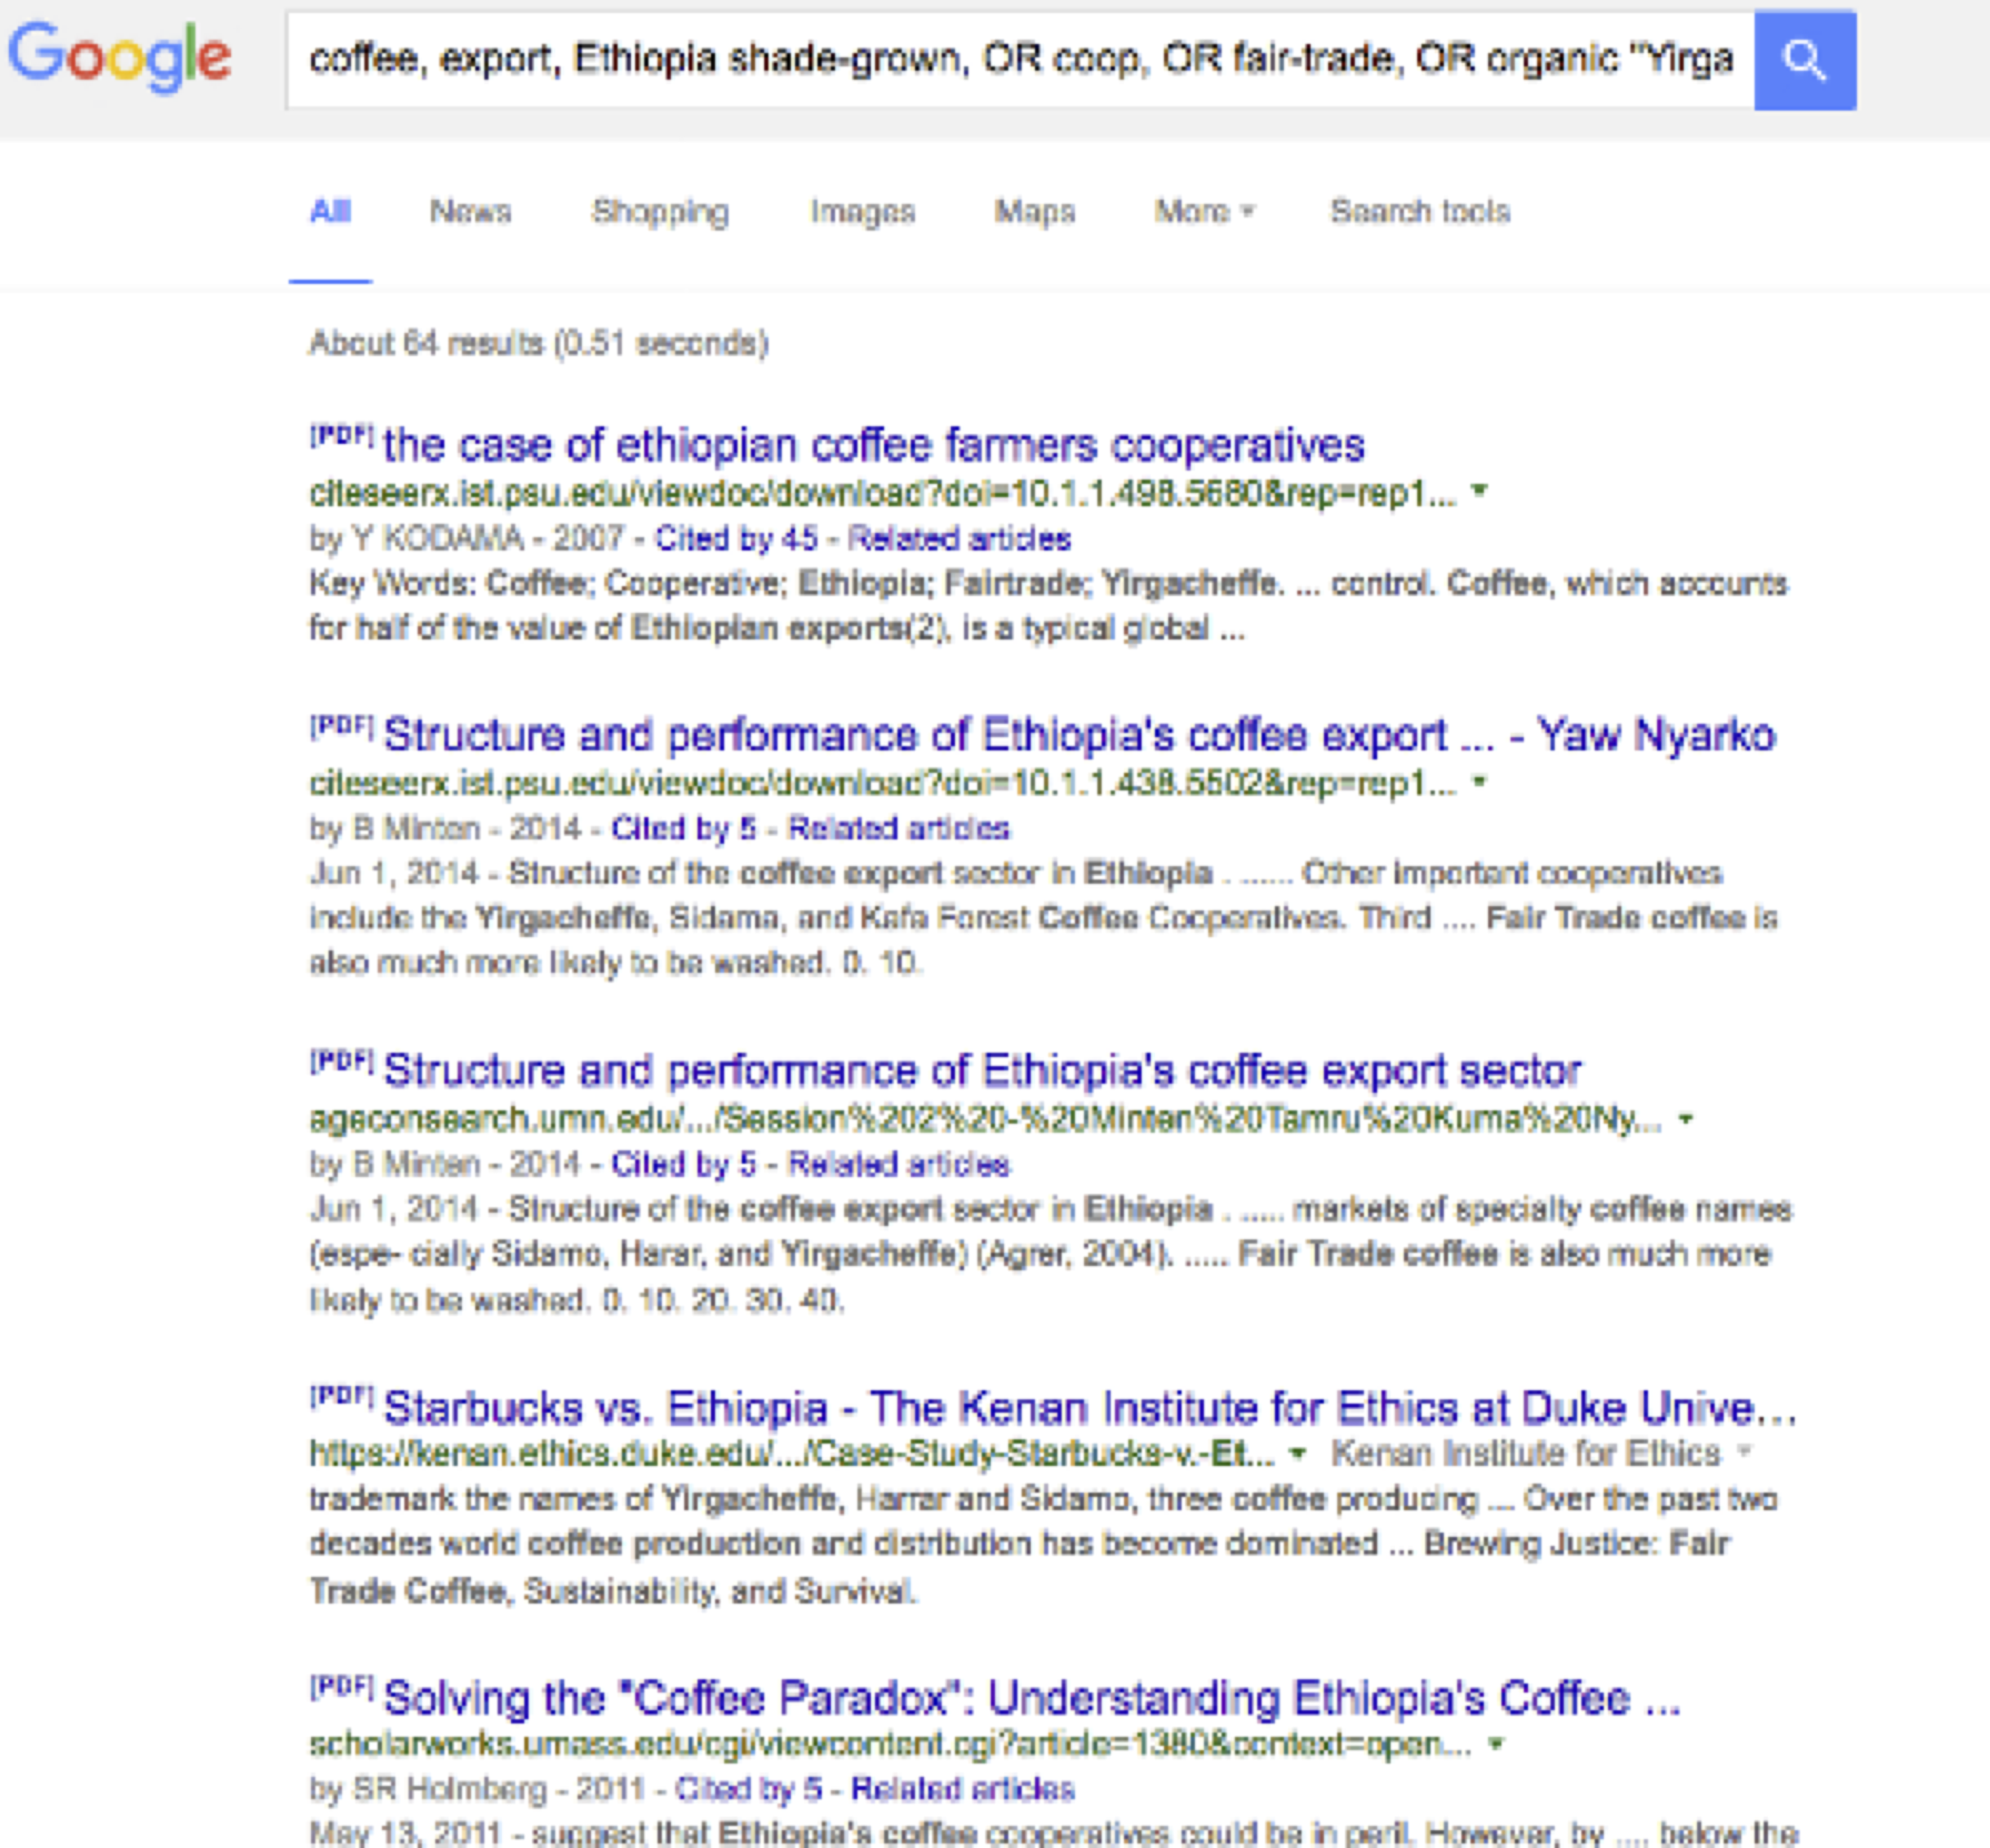Image resolution: width=1990 pixels, height=1848 pixels.
Task: Click the blue search magnifier button
Action: (x=1804, y=60)
